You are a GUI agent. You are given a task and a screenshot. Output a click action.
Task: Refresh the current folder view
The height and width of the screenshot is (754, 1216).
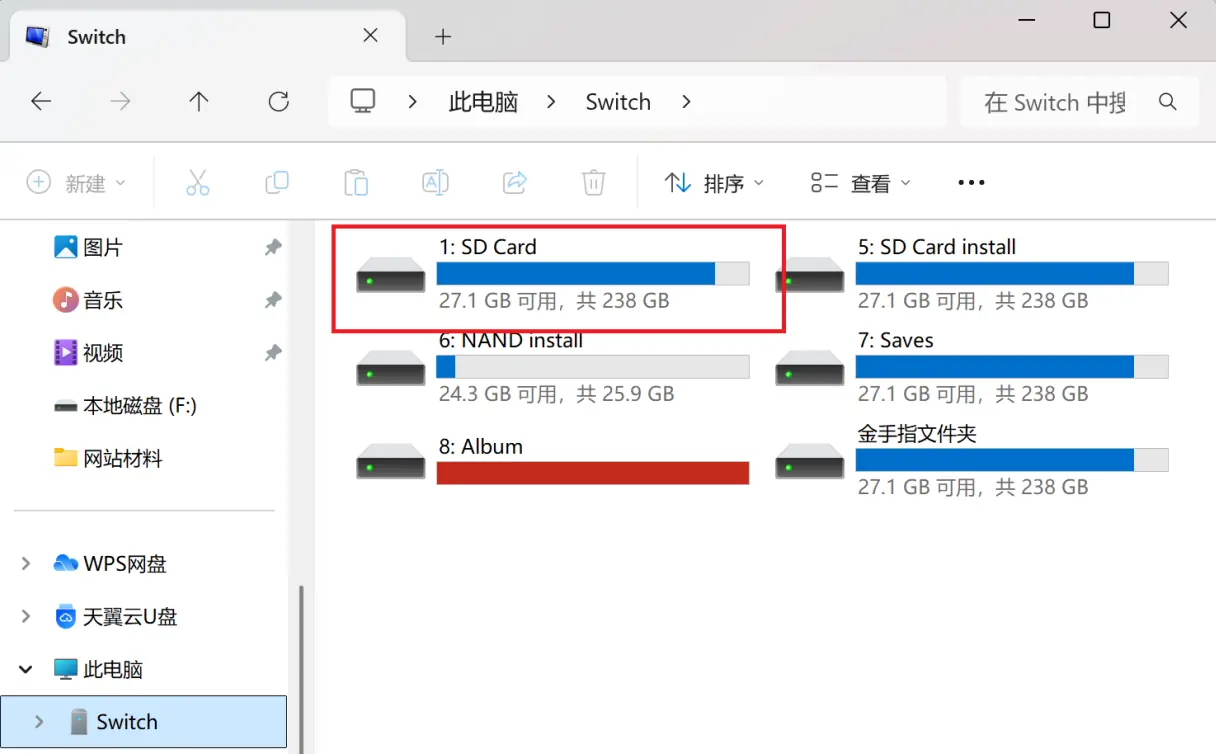[279, 101]
